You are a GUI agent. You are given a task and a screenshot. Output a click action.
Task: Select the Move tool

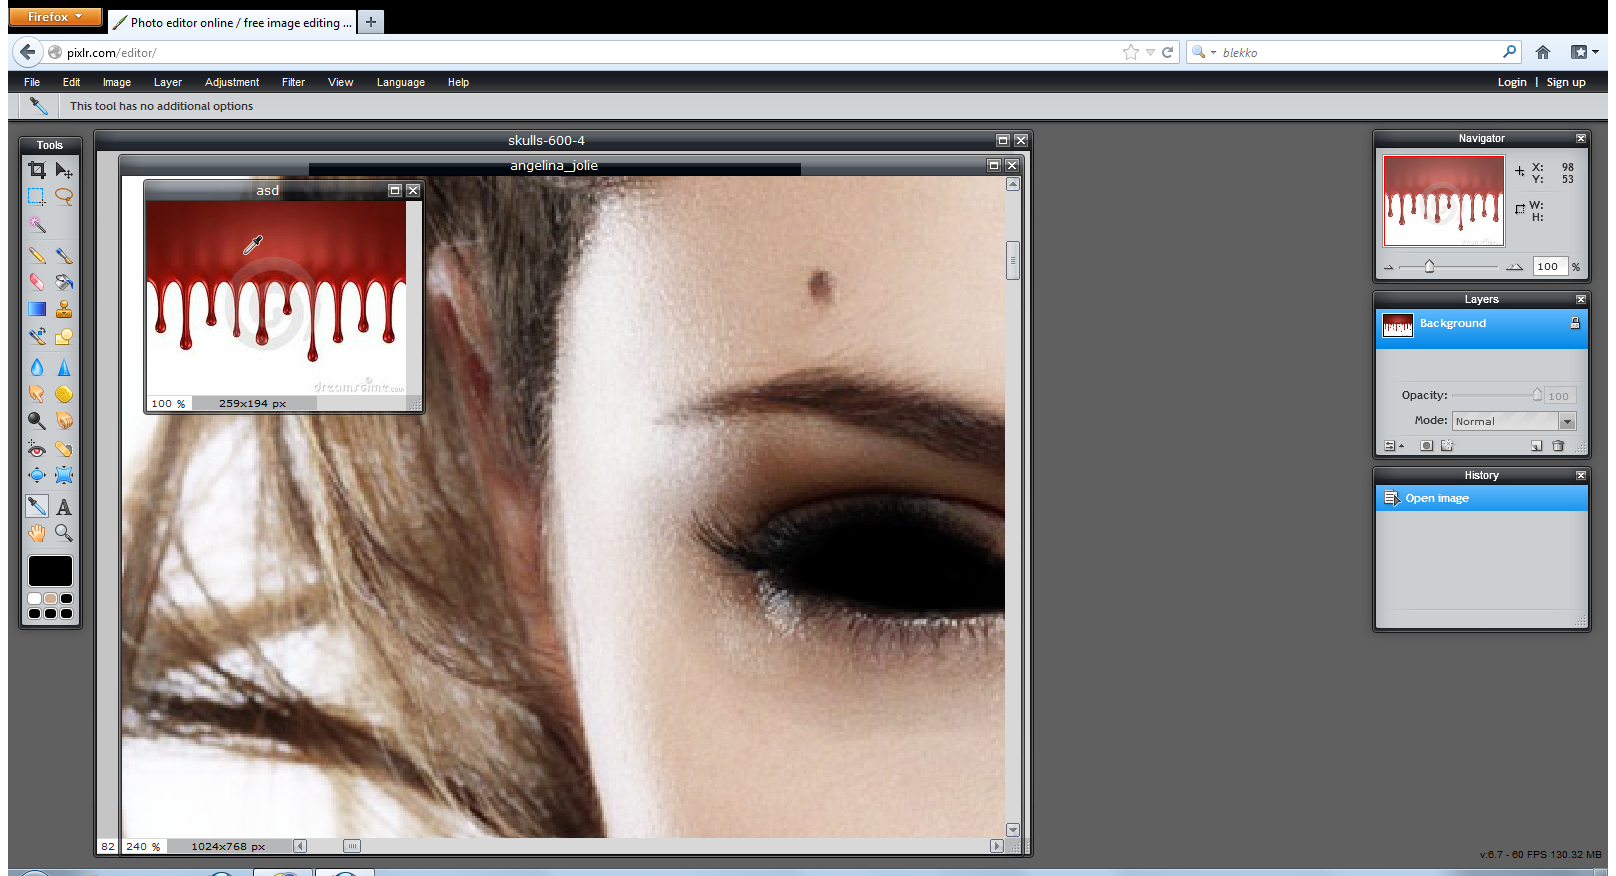[x=64, y=170]
